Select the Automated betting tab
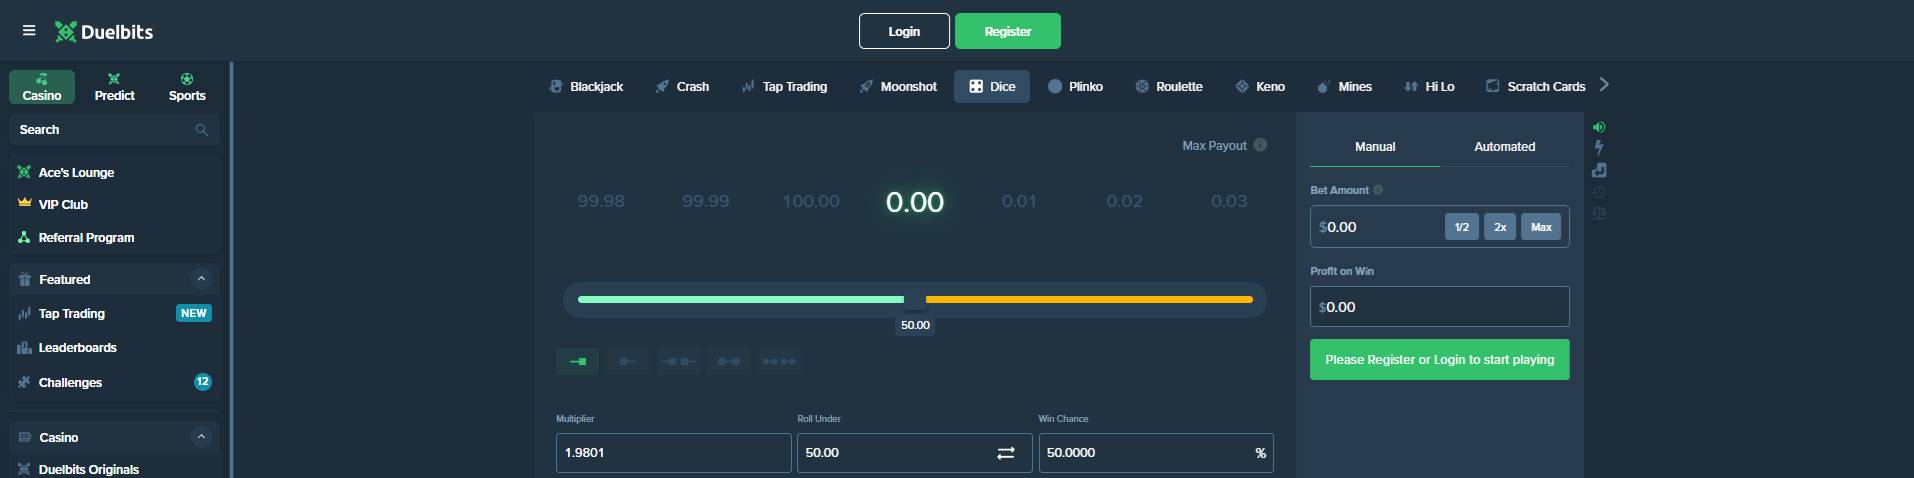Viewport: 1914px width, 478px height. [x=1504, y=147]
